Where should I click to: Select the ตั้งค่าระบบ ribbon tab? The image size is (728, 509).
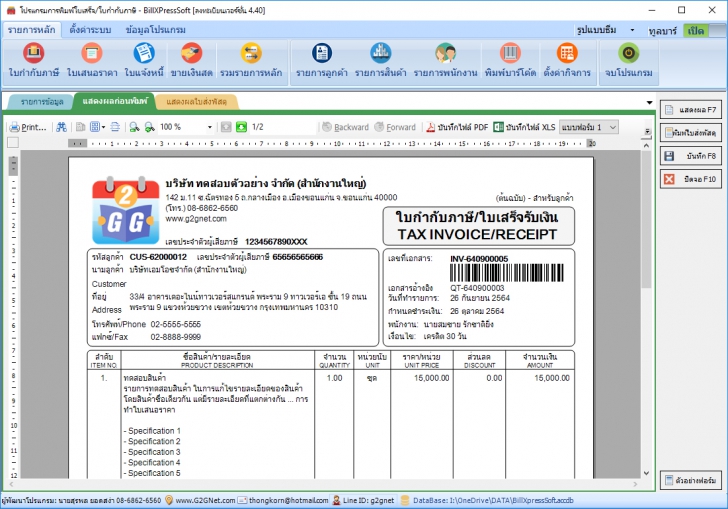(90, 30)
